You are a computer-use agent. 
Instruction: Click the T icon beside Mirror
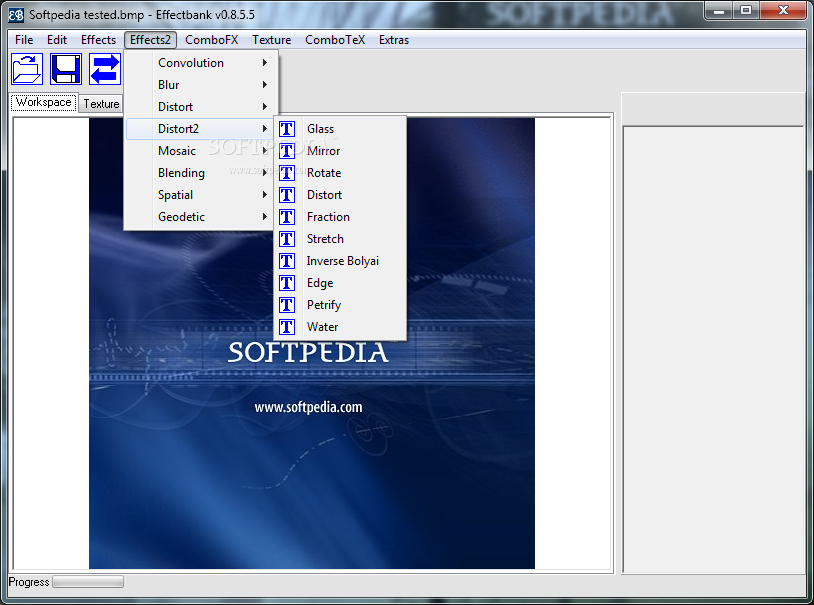pos(287,151)
